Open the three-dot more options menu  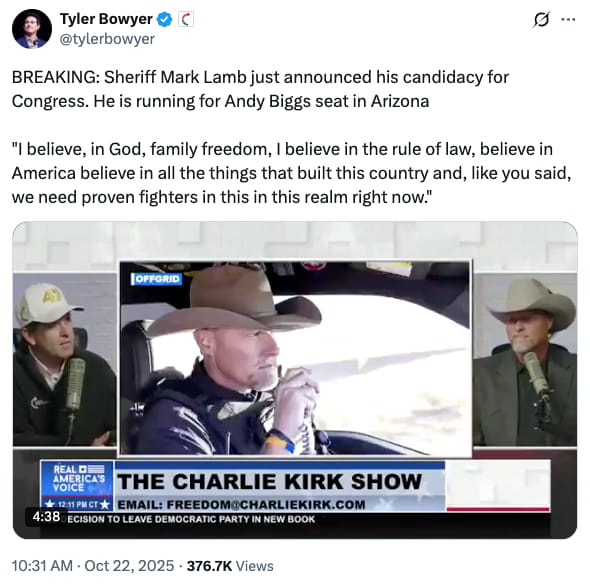(568, 19)
